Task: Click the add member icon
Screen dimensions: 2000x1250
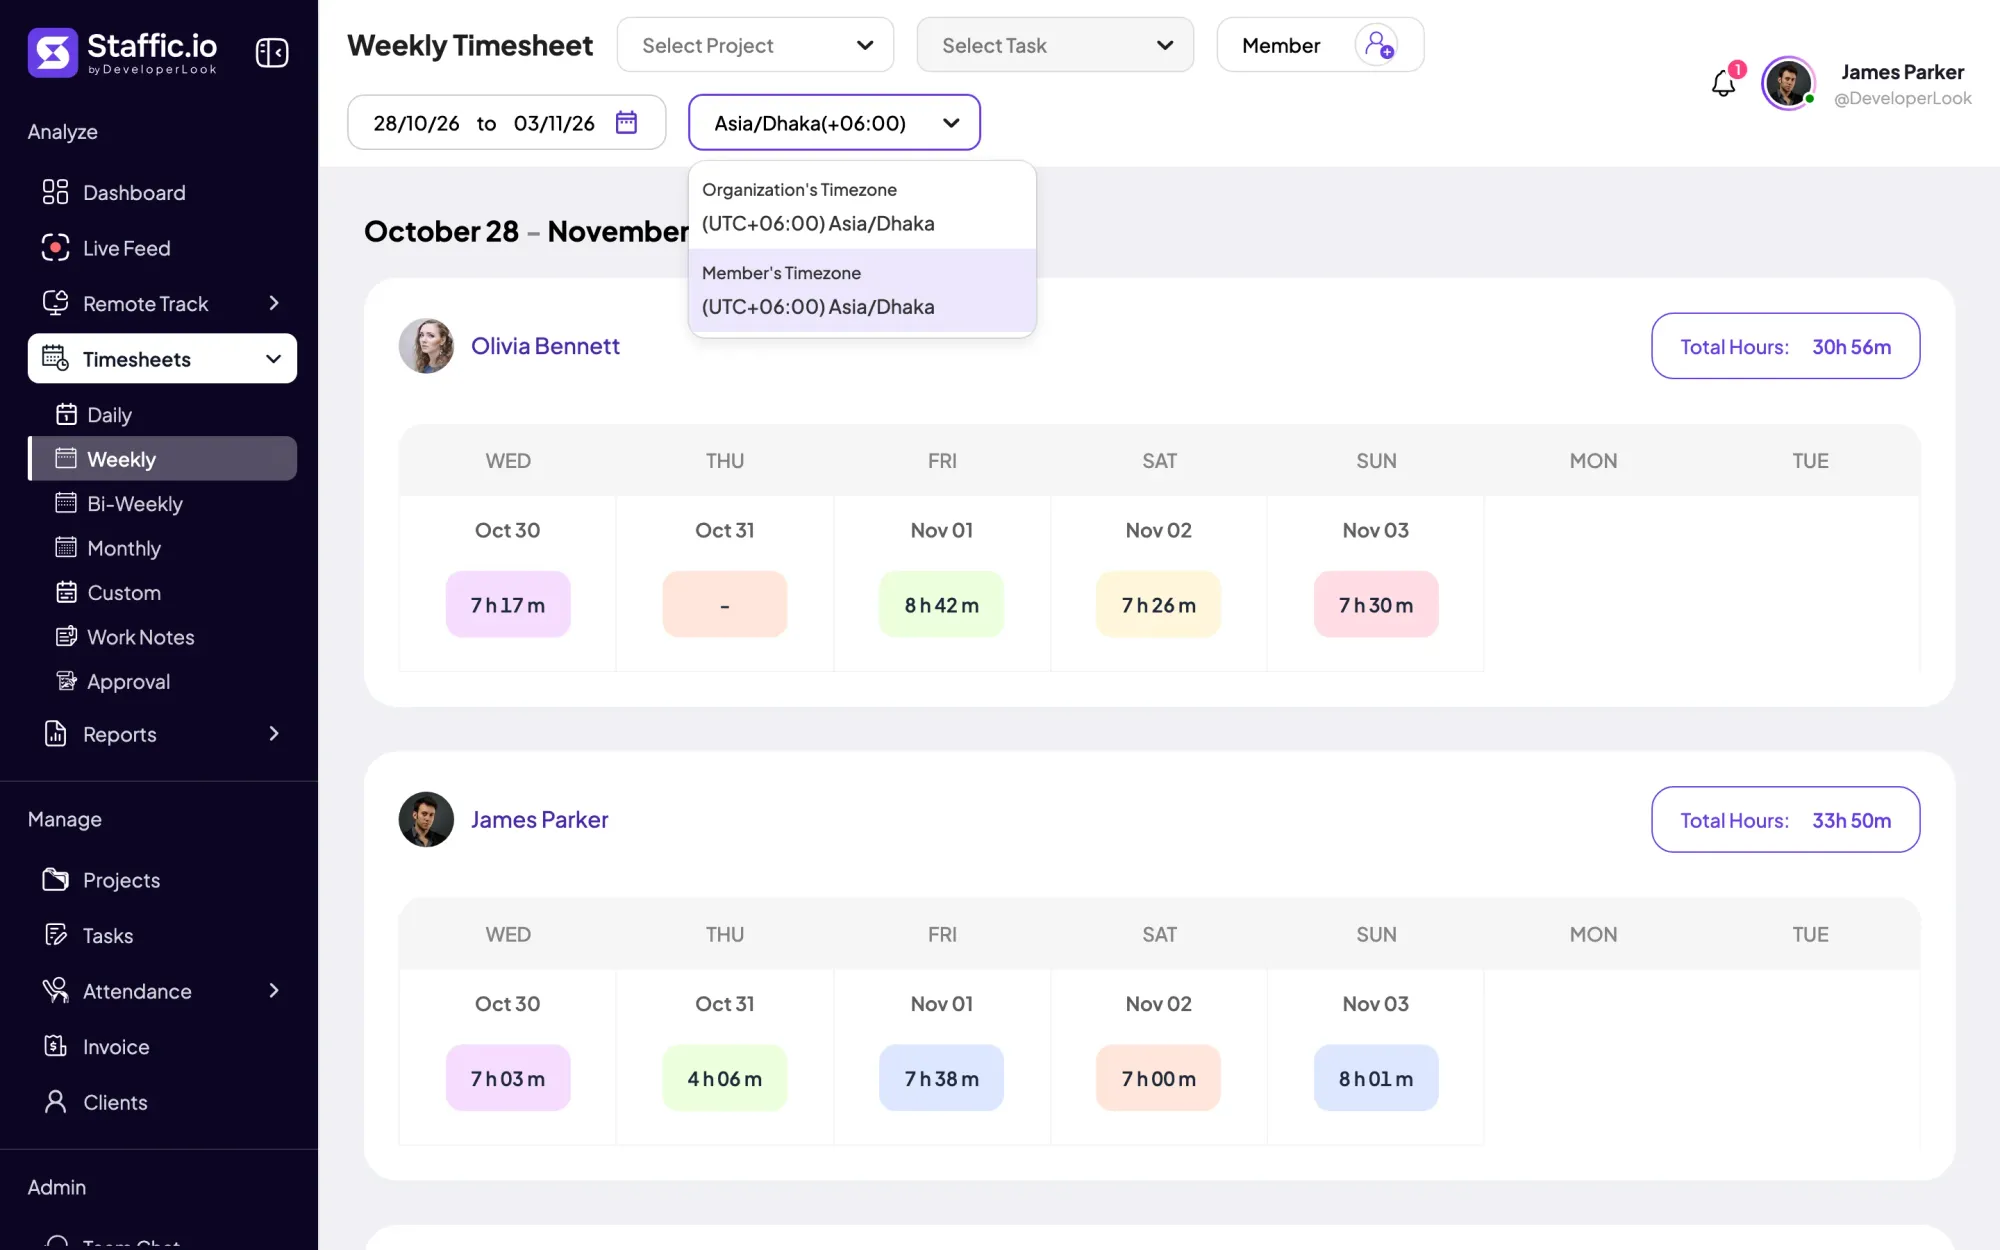Action: click(x=1379, y=45)
